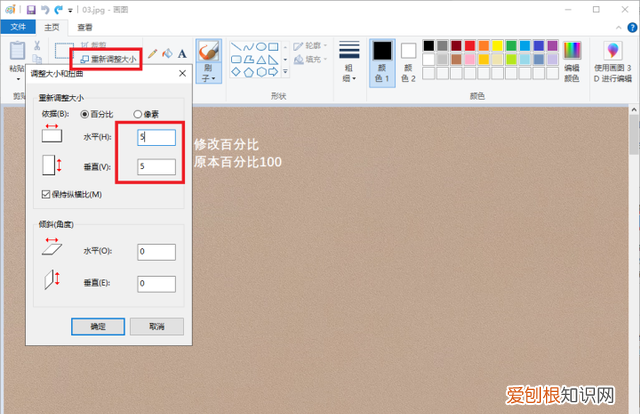Open the 轮廓 outline dropdown
The image size is (640, 414).
(x=310, y=46)
